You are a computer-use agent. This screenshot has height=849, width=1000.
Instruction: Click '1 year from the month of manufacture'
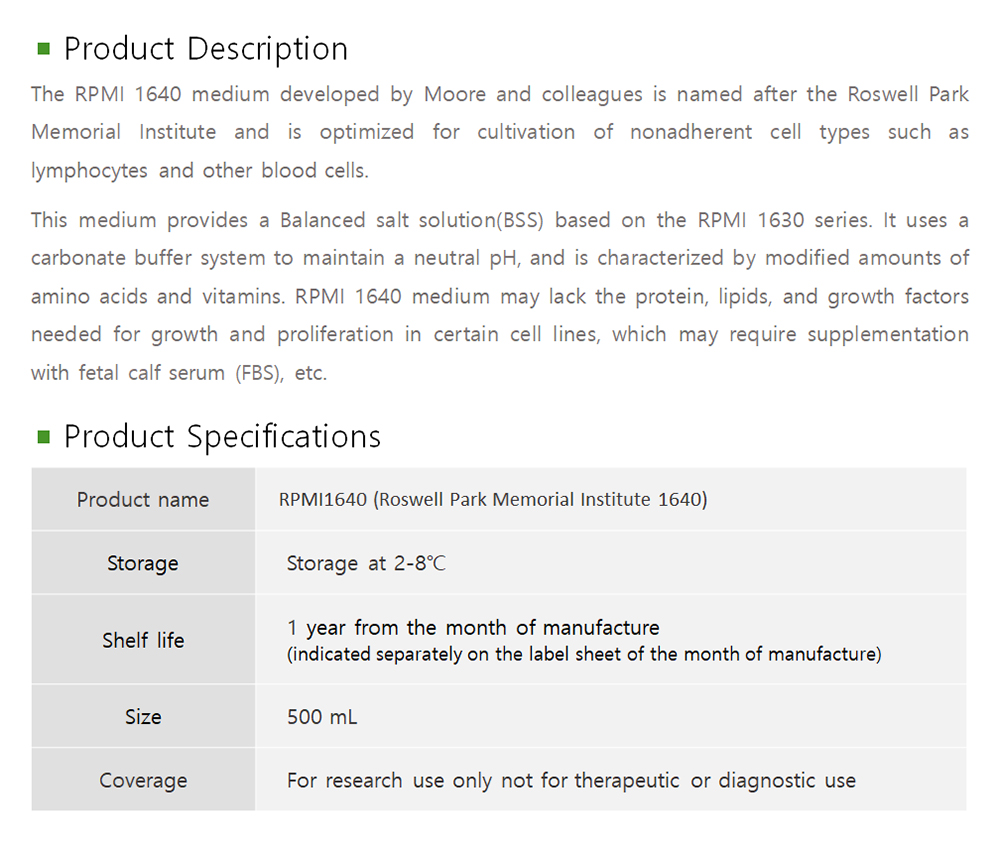pyautogui.click(x=473, y=628)
